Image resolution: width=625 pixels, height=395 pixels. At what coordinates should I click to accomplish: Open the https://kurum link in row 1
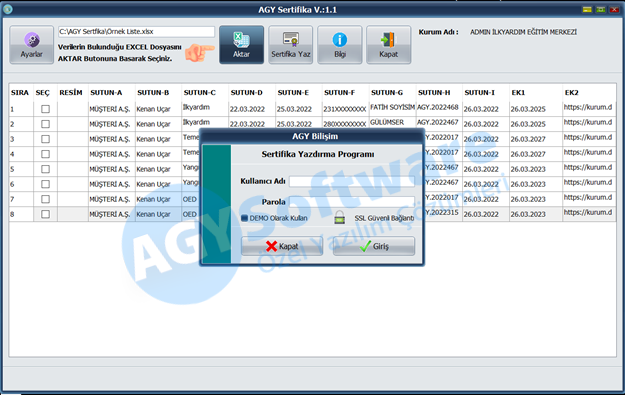588,107
